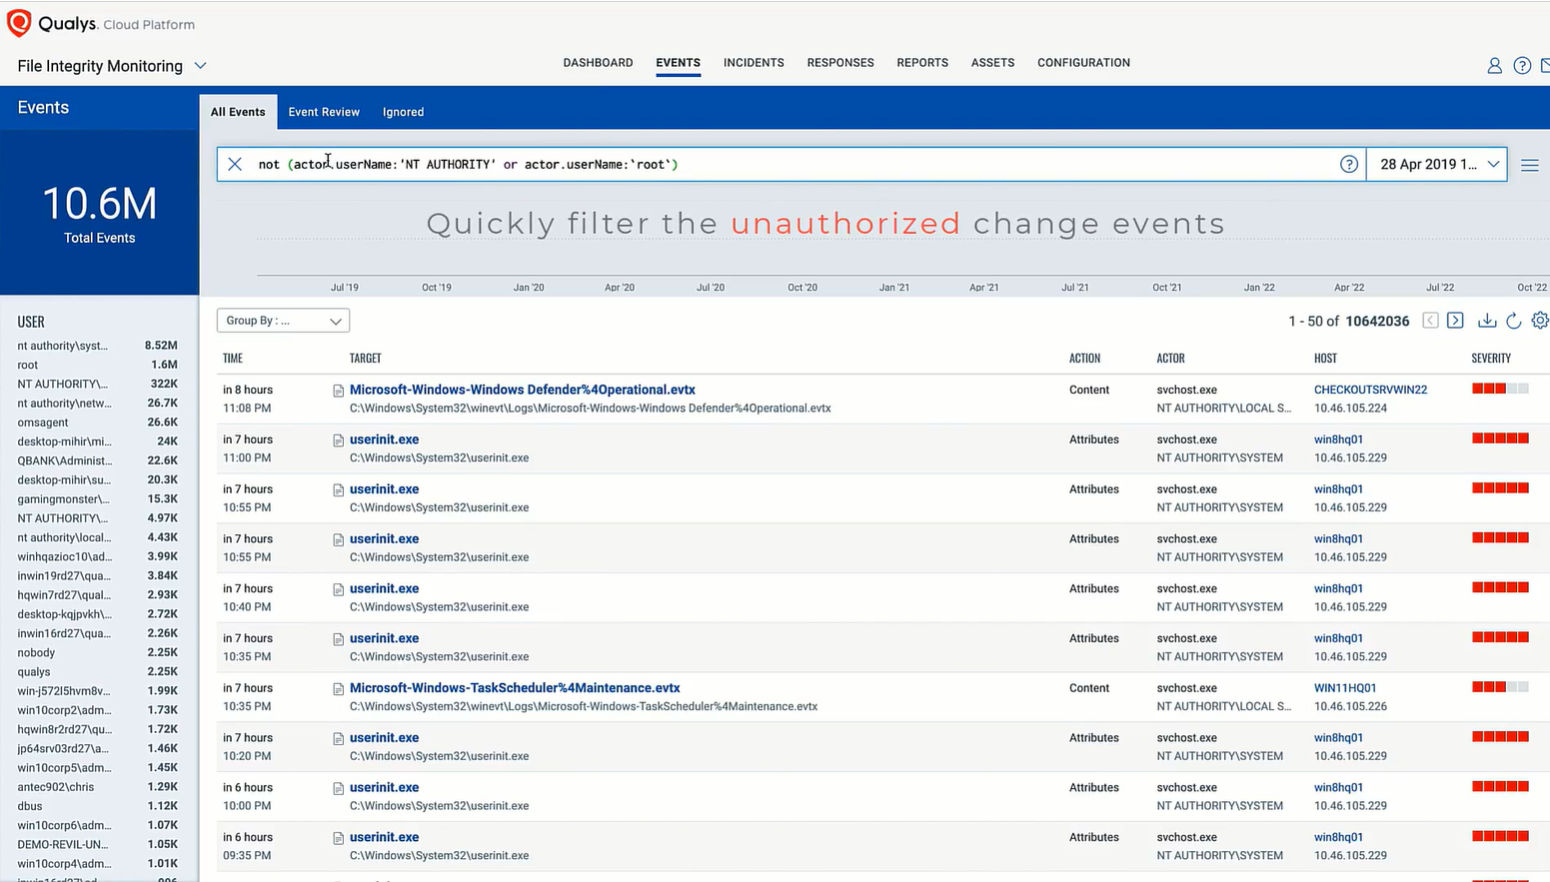Open the user profile icon
The image size is (1550, 882).
tap(1494, 65)
